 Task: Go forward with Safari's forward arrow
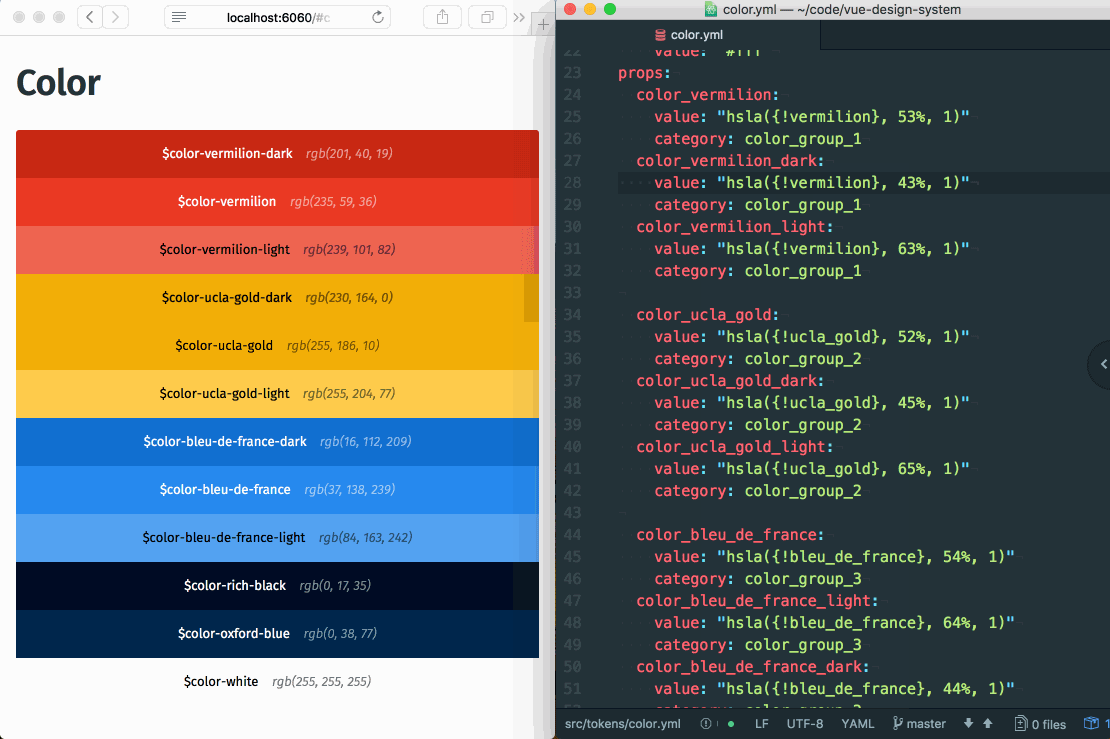pyautogui.click(x=115, y=17)
